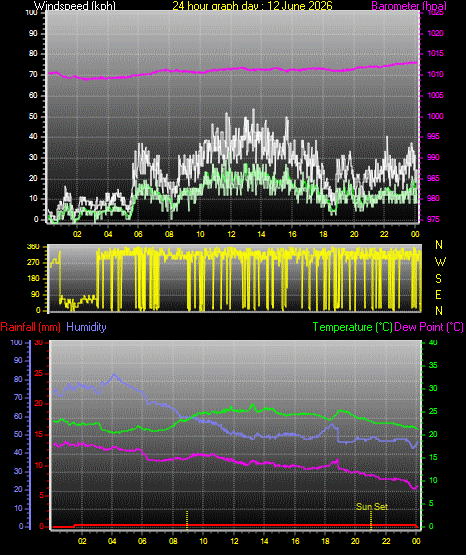Select the "180" wind direction axis value
This screenshot has width=466, height=555.
(x=33, y=279)
